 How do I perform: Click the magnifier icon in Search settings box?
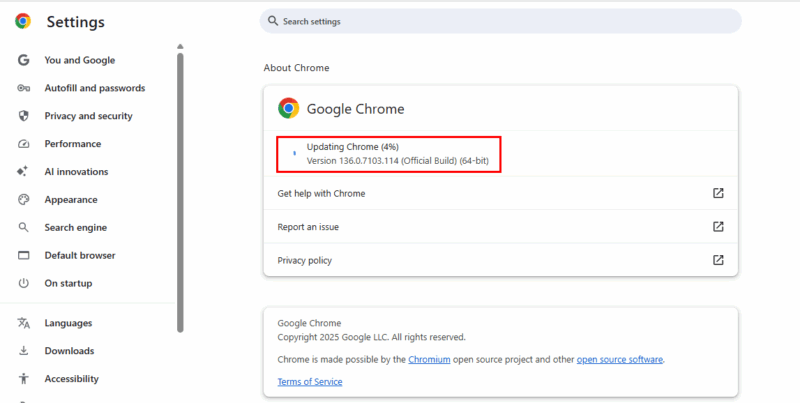[273, 21]
